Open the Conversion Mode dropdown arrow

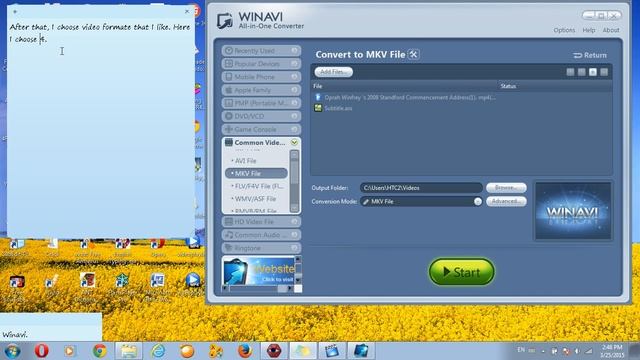[x=478, y=202]
